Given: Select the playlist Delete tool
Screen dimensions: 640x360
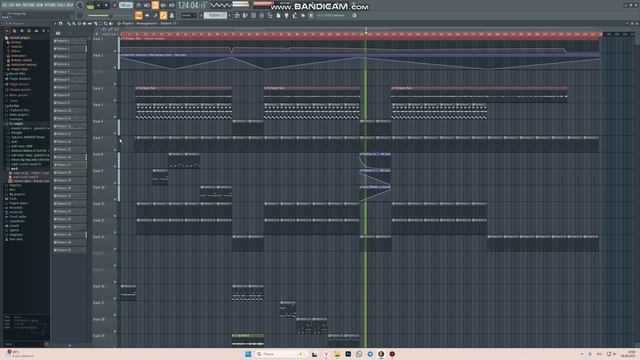Looking at the screenshot, I should pos(79,24).
